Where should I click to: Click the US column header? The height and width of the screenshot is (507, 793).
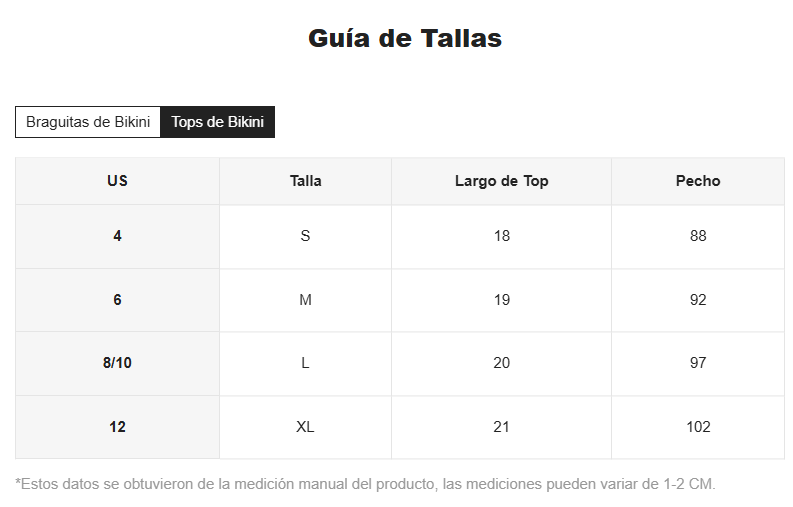coord(117,181)
